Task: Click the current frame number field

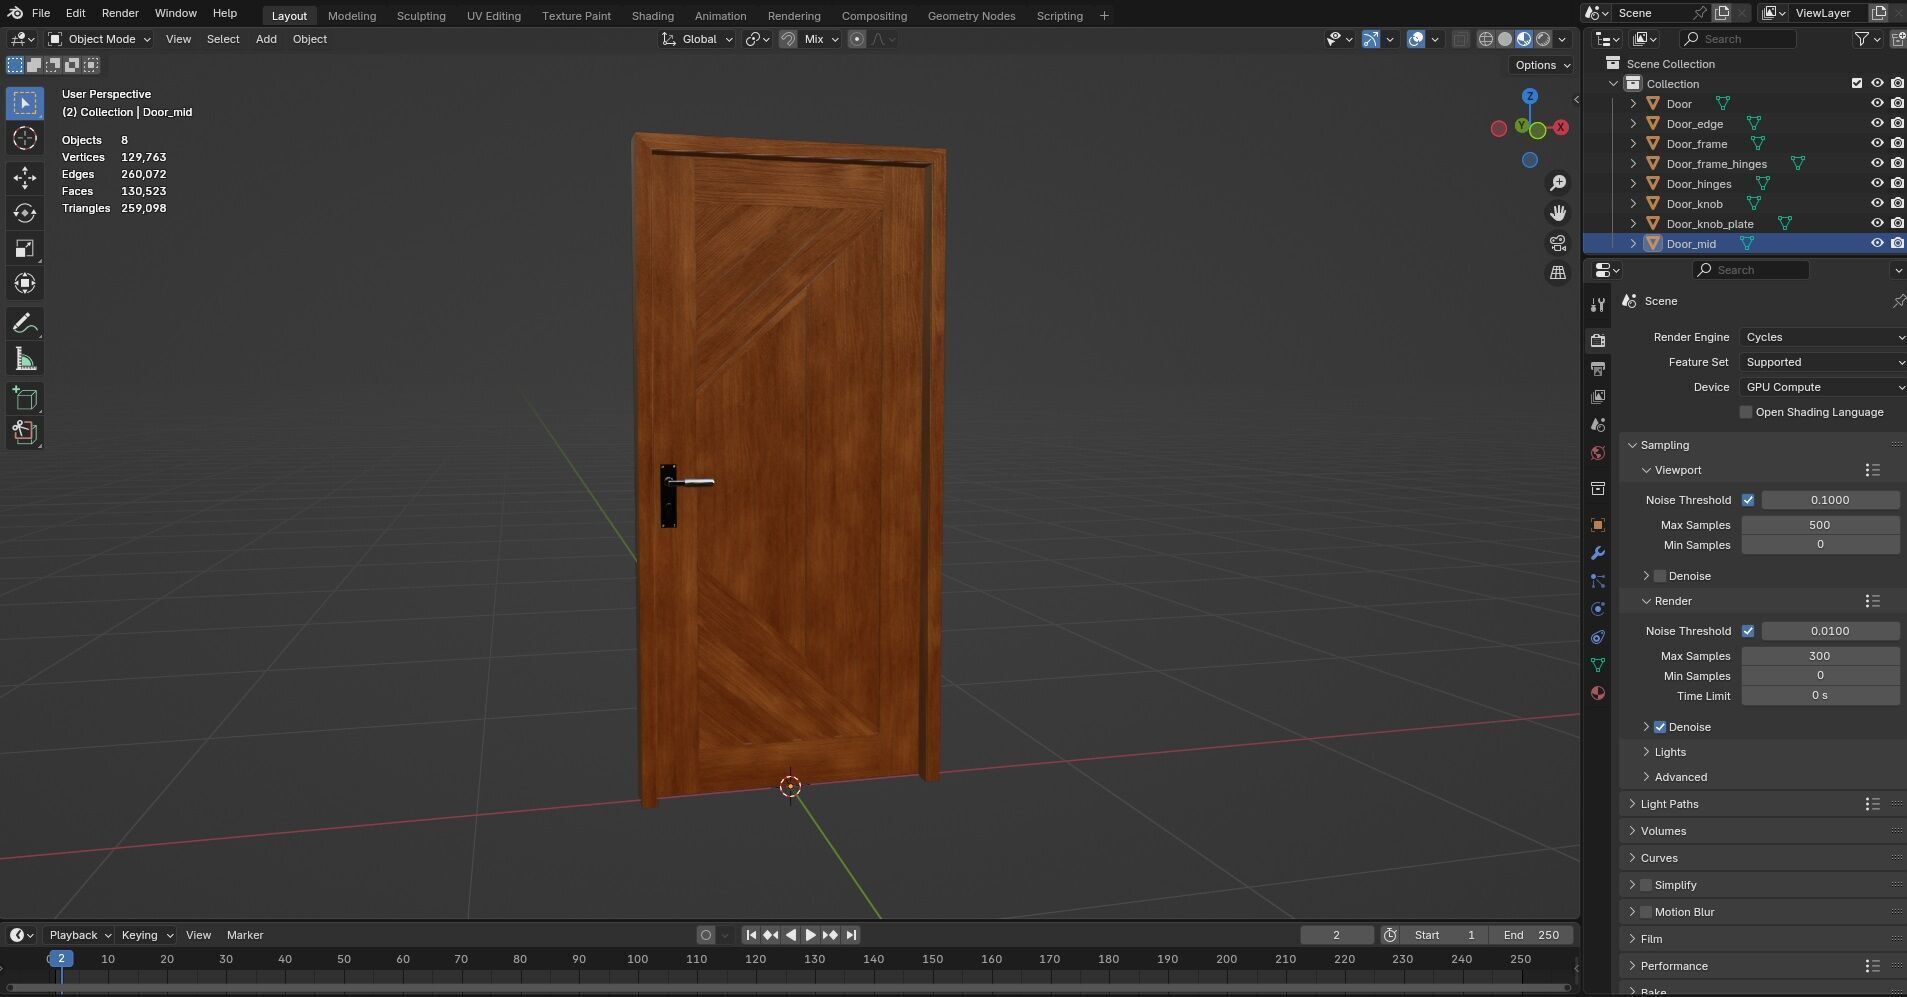Action: point(1337,935)
